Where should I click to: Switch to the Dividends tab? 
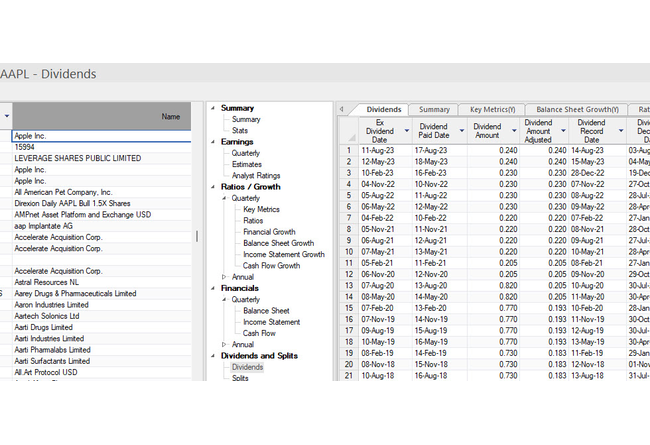click(383, 109)
